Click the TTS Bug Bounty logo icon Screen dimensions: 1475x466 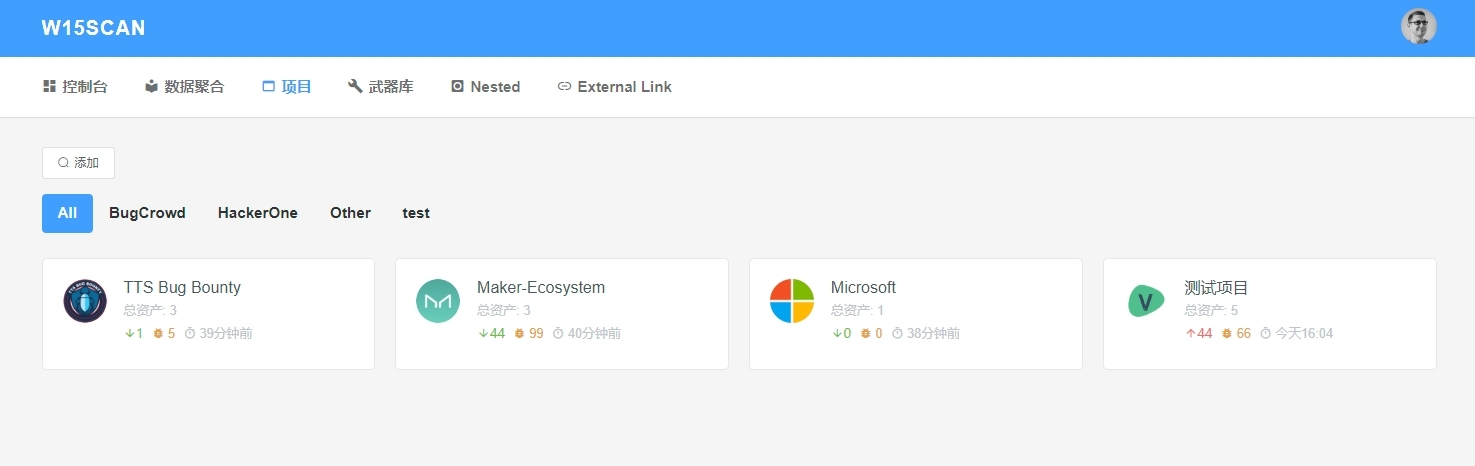[85, 301]
